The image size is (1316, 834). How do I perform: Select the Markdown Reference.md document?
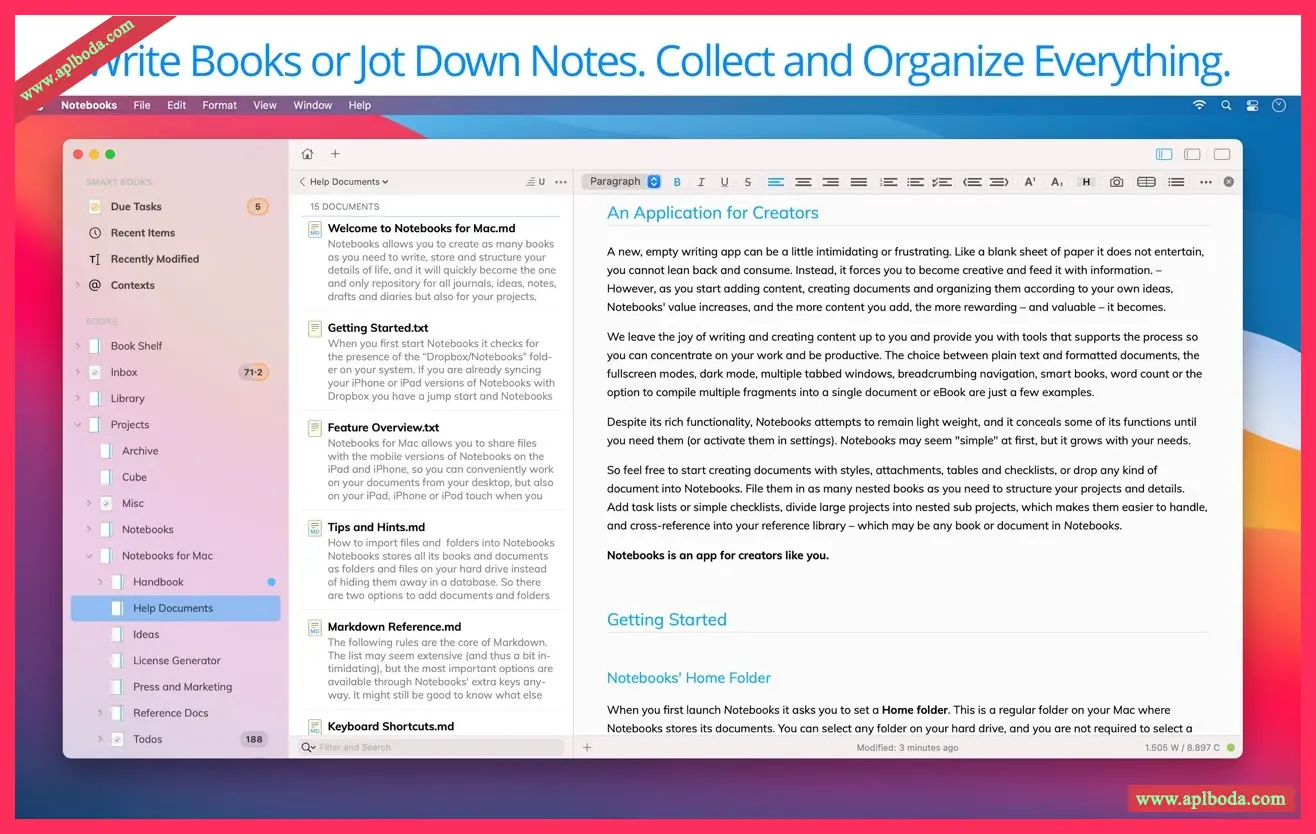point(394,627)
